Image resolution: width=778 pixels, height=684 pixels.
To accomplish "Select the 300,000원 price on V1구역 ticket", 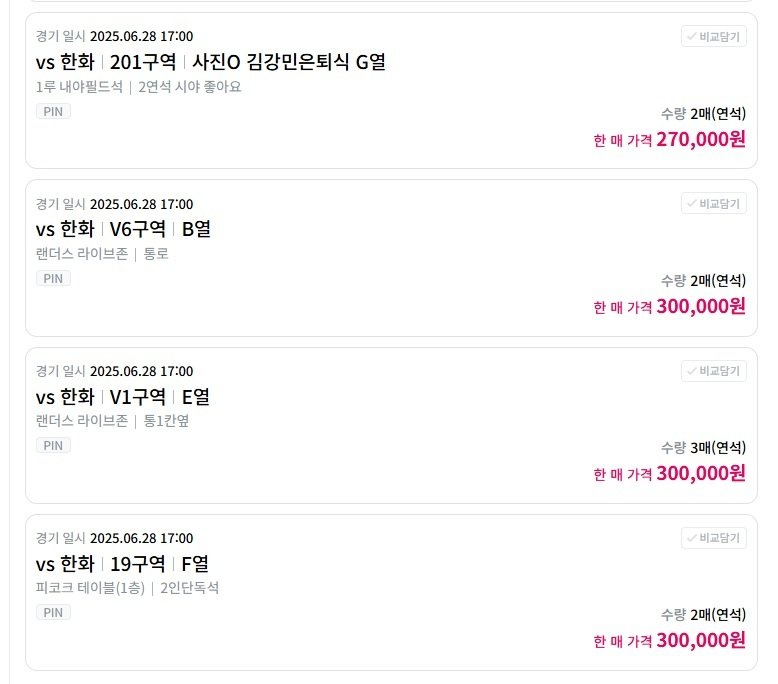I will (701, 474).
